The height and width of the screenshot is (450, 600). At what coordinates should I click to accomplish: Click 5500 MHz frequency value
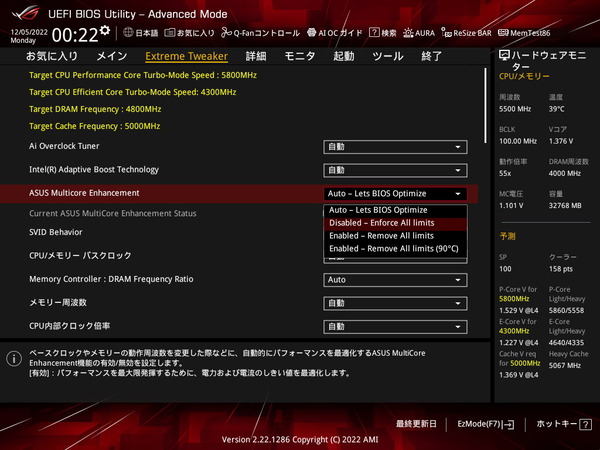tap(515, 109)
